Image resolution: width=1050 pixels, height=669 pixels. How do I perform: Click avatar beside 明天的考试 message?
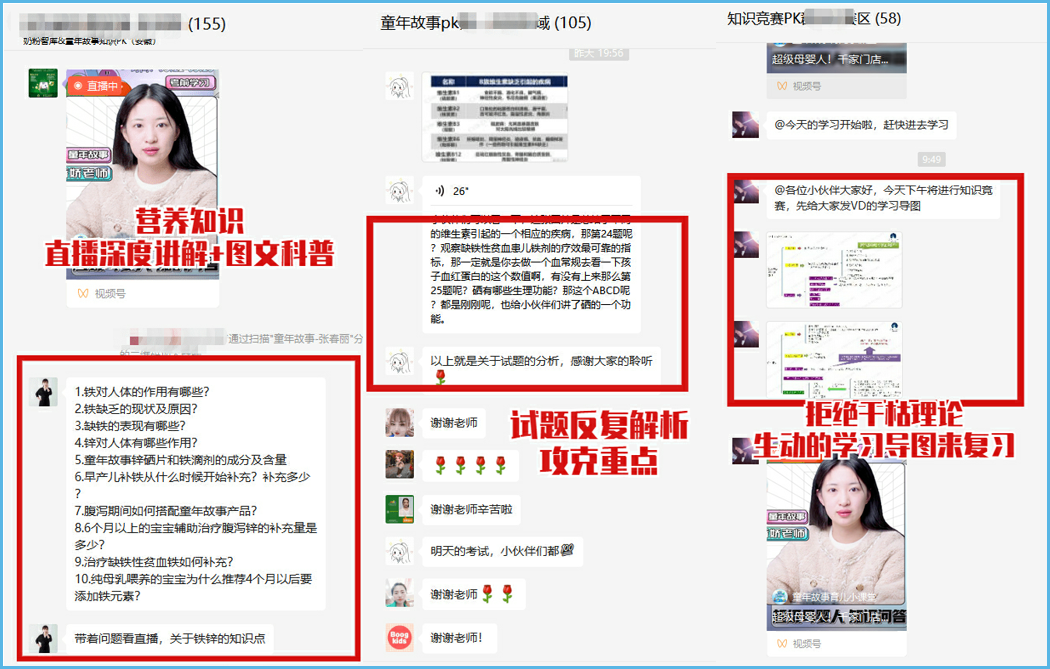(400, 551)
